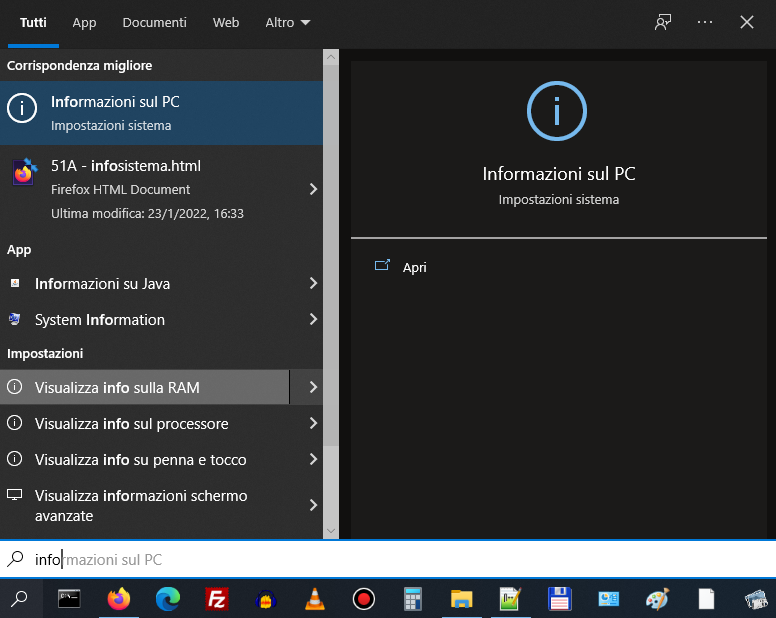This screenshot has width=776, height=618.
Task: Open the feedback person icon
Action: click(663, 22)
